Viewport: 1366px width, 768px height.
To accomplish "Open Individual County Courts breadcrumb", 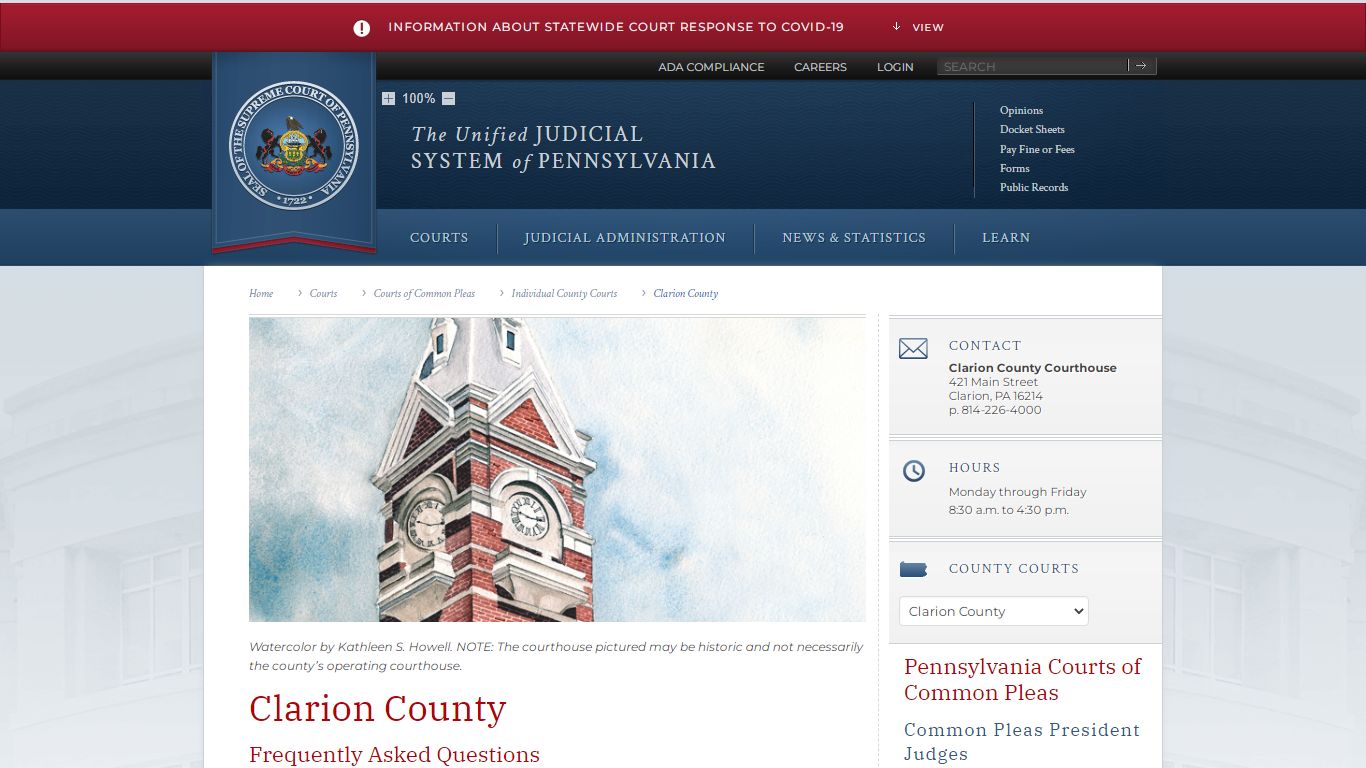I will 564,293.
